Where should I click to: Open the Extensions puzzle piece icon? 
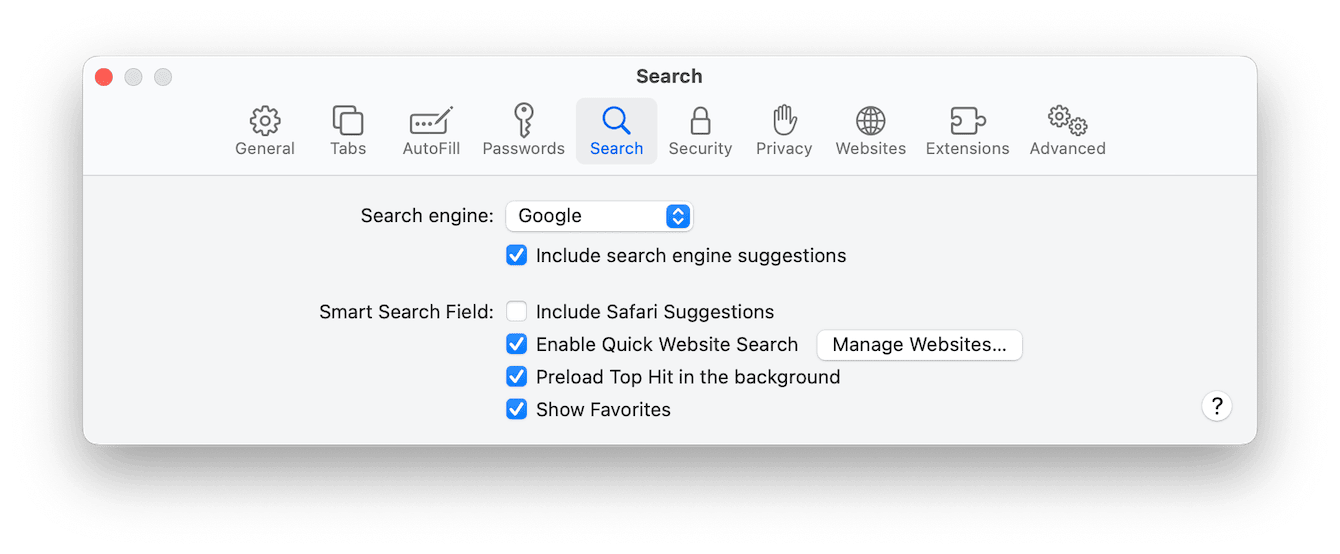click(x=967, y=121)
